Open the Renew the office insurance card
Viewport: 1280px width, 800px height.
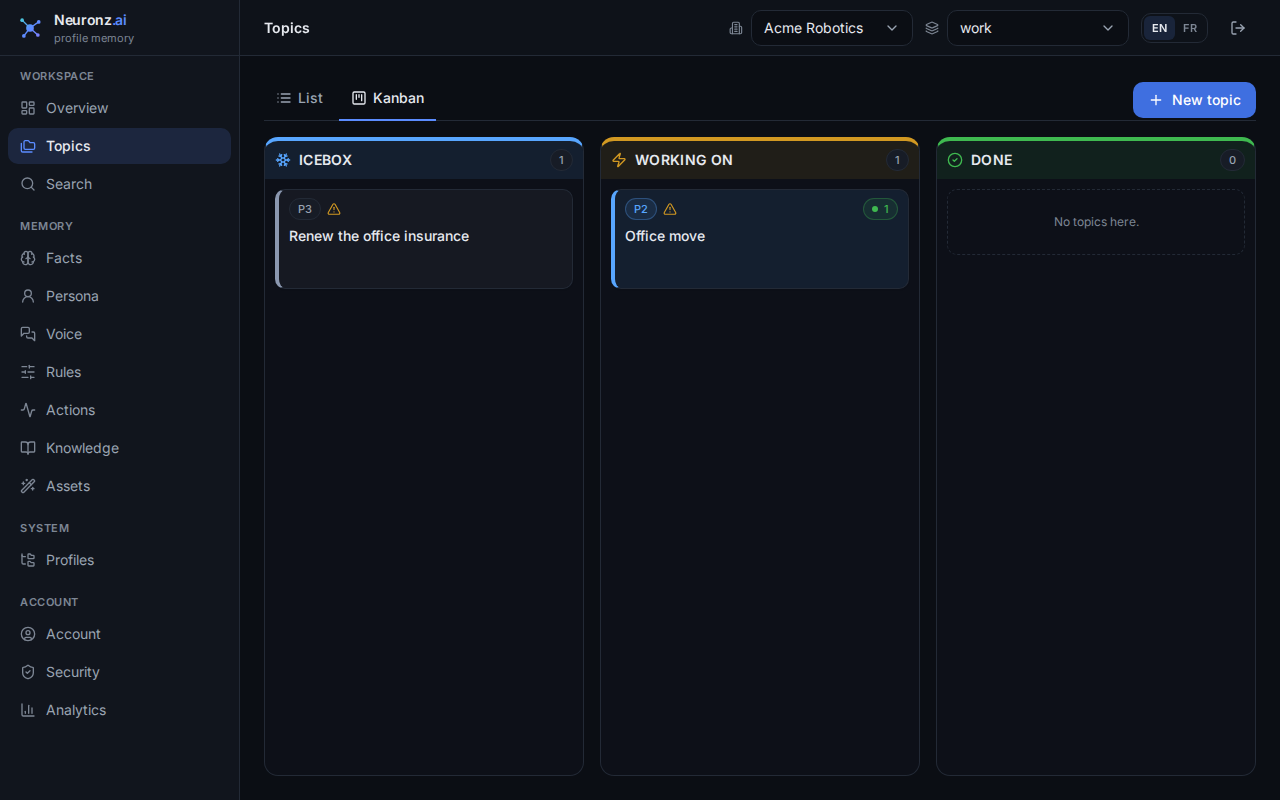pyautogui.click(x=424, y=239)
